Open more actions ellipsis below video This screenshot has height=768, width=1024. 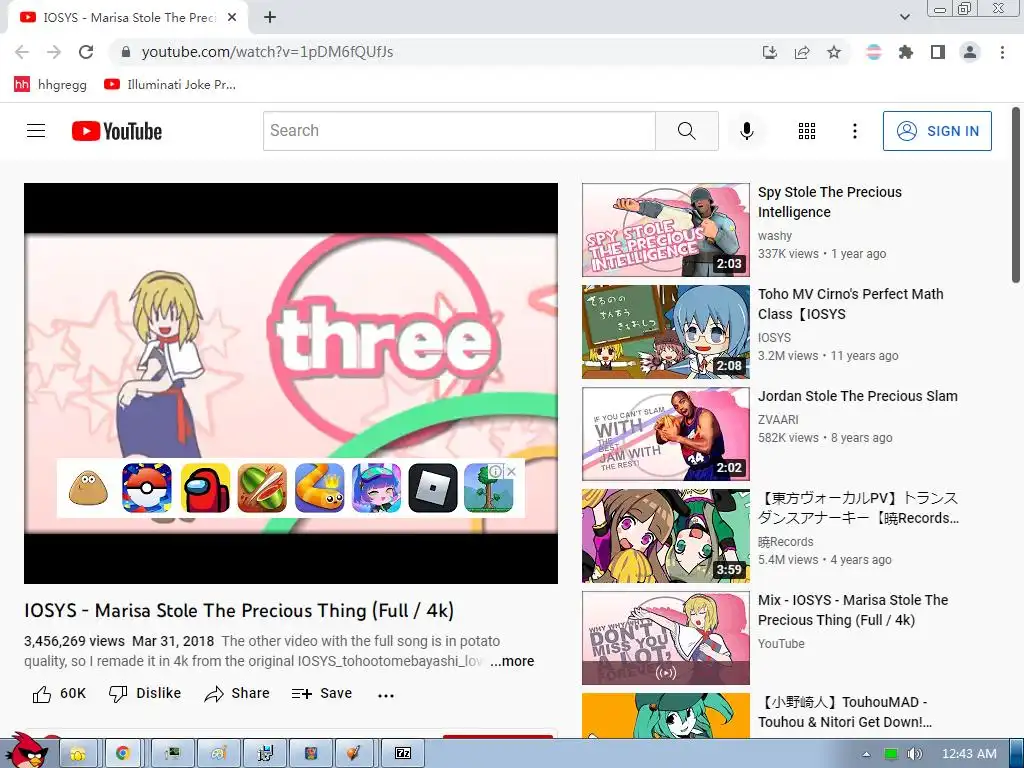(386, 695)
